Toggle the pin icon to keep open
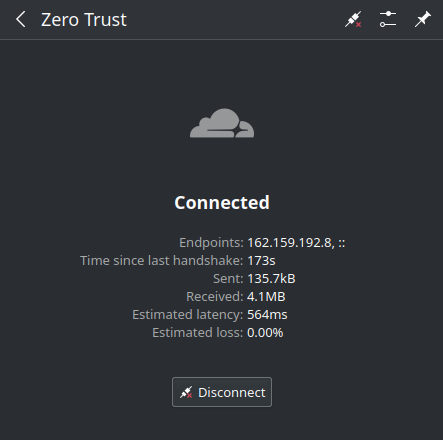This screenshot has width=443, height=440. [x=423, y=19]
